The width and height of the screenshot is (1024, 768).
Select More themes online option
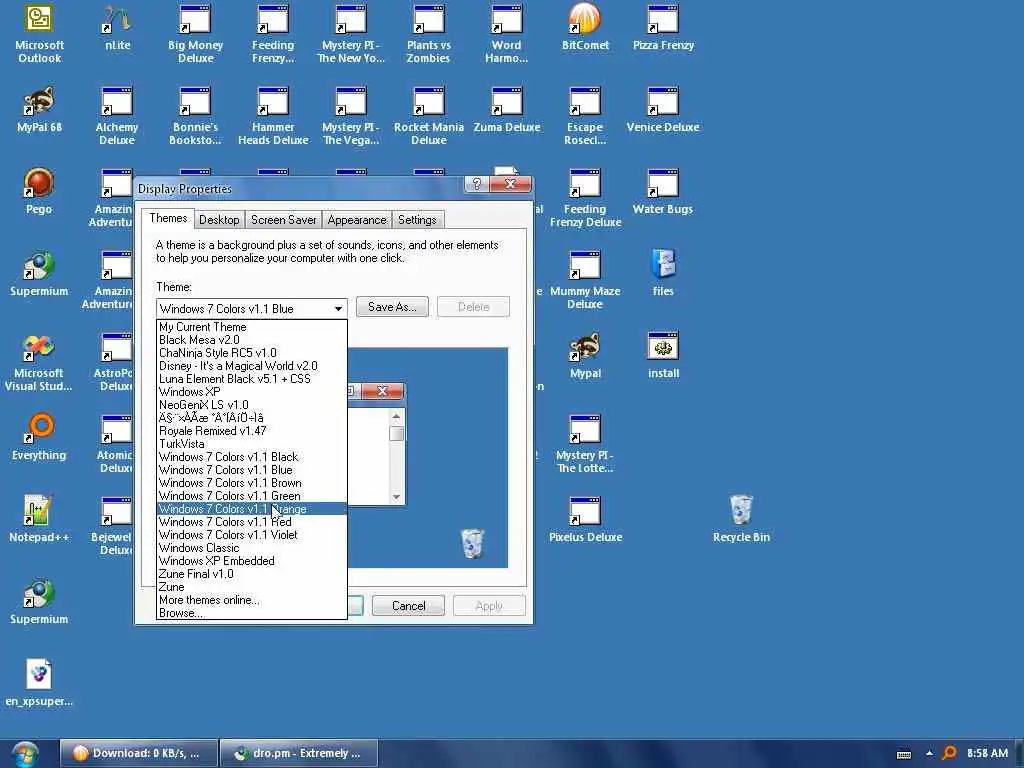[x=251, y=600]
